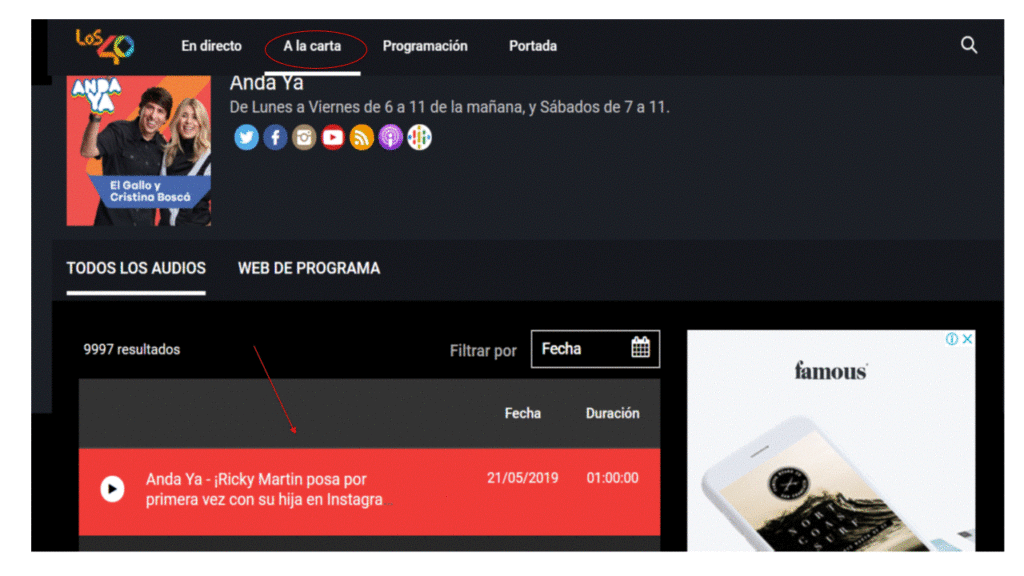
Task: Switch to the TODOS LOS AUDIOS tab
Action: click(x=136, y=268)
